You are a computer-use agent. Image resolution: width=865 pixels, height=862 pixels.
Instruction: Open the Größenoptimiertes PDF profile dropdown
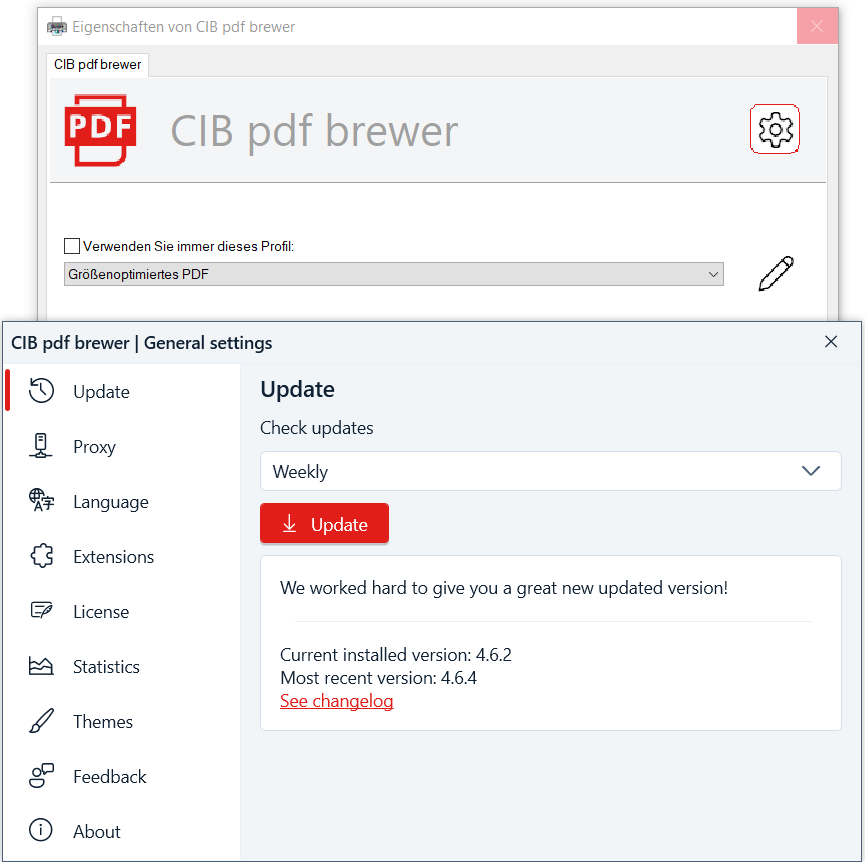(393, 274)
